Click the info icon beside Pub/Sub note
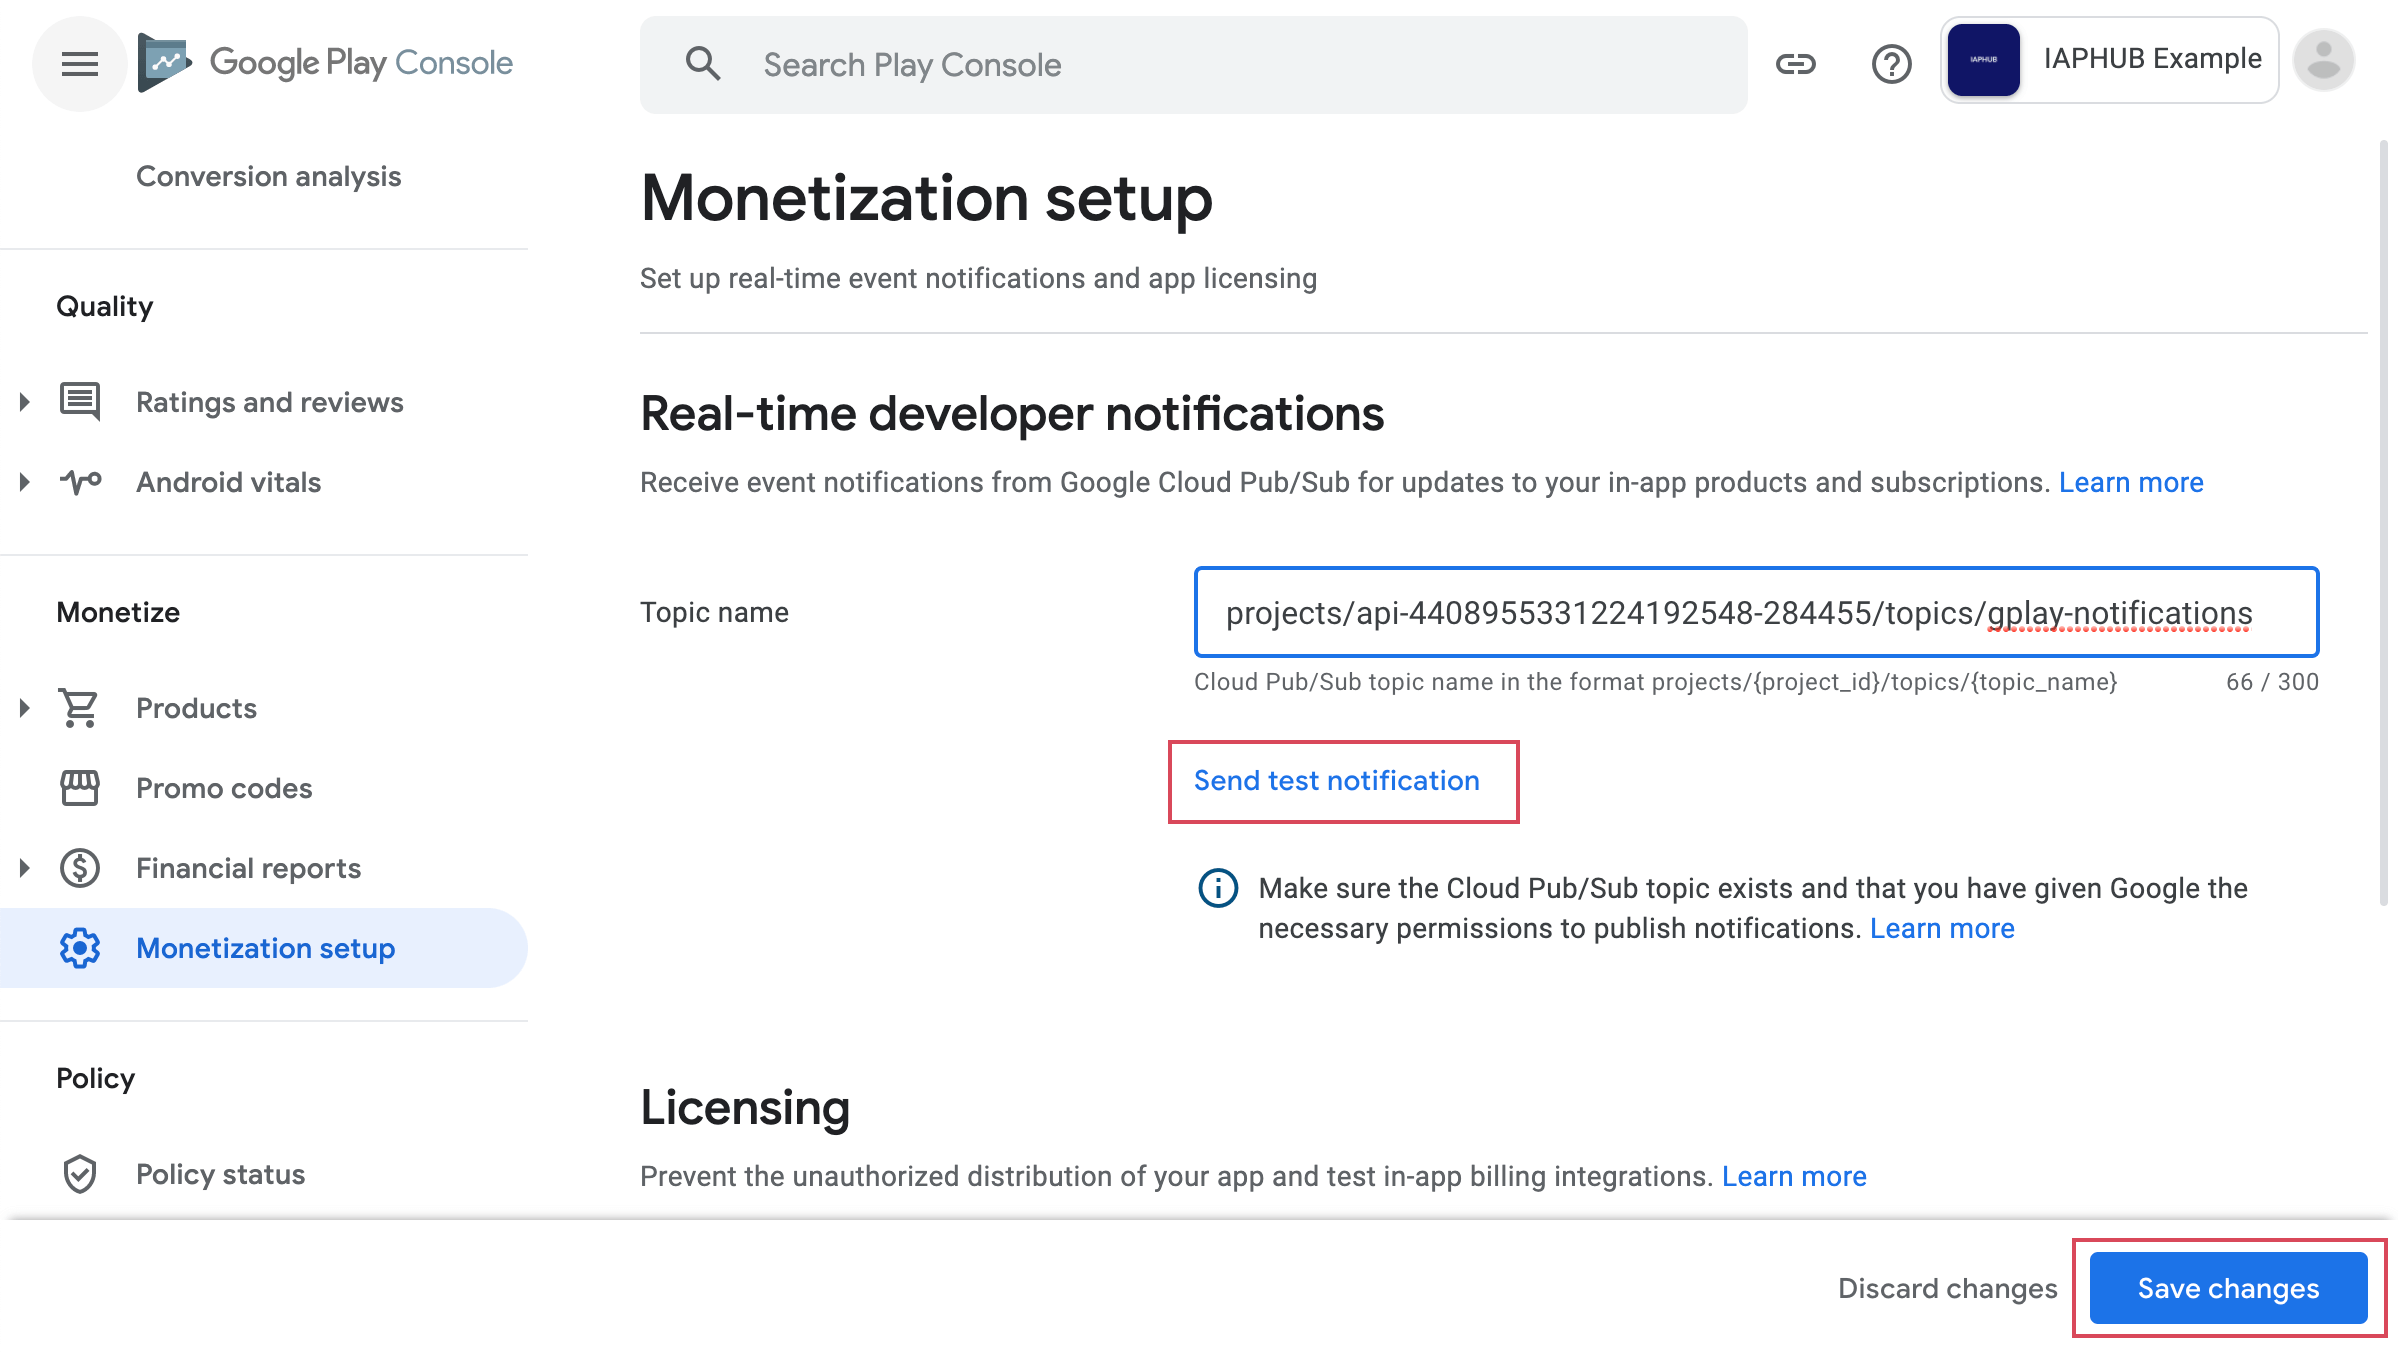The image size is (2398, 1354). (x=1217, y=888)
